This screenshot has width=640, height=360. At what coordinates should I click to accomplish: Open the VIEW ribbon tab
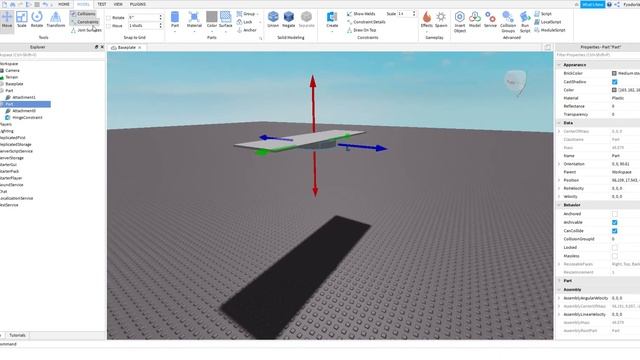(x=118, y=4)
